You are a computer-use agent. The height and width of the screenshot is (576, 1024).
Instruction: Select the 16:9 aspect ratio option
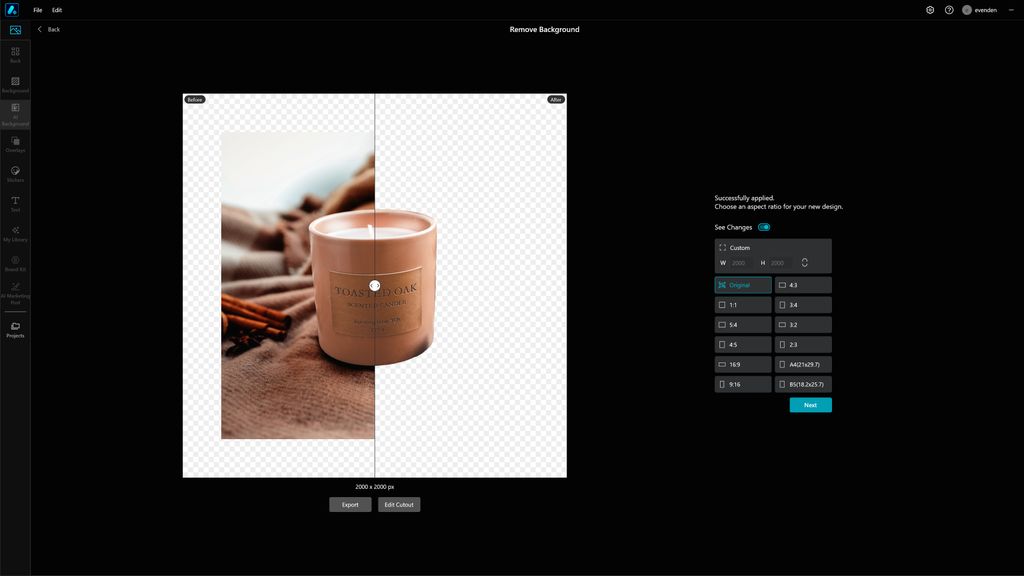742,364
